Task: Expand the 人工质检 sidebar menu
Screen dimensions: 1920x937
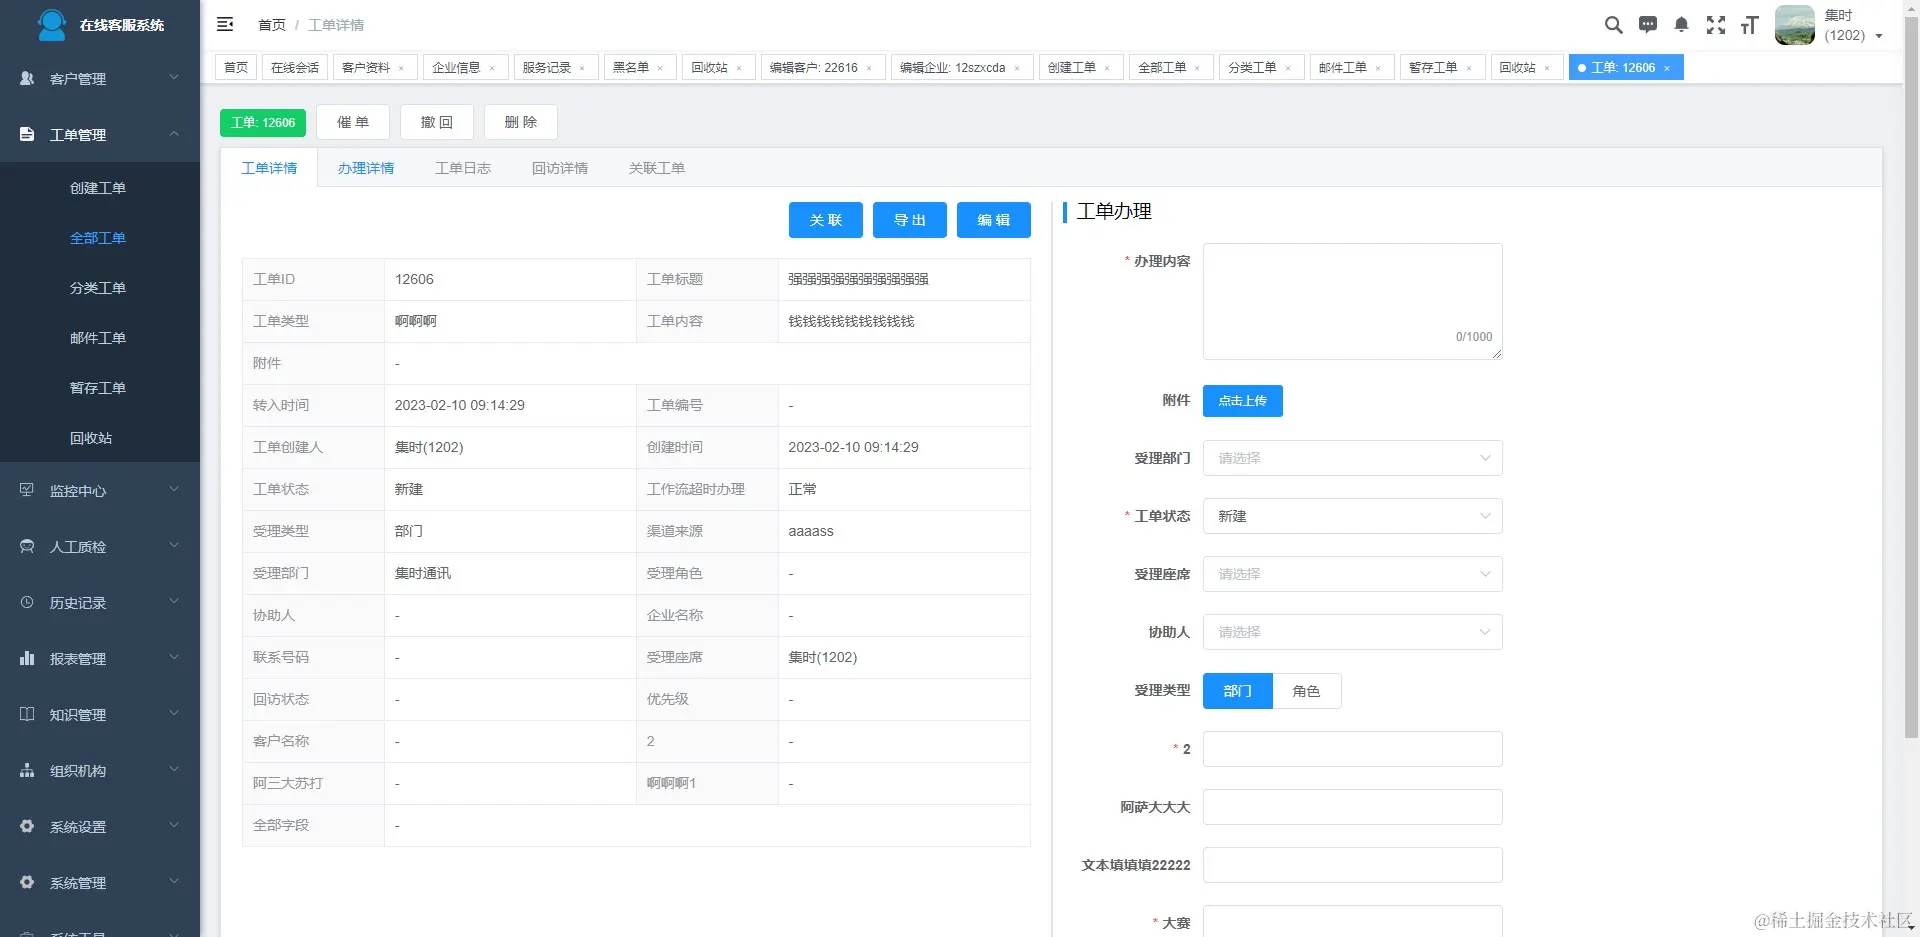Action: (174, 545)
